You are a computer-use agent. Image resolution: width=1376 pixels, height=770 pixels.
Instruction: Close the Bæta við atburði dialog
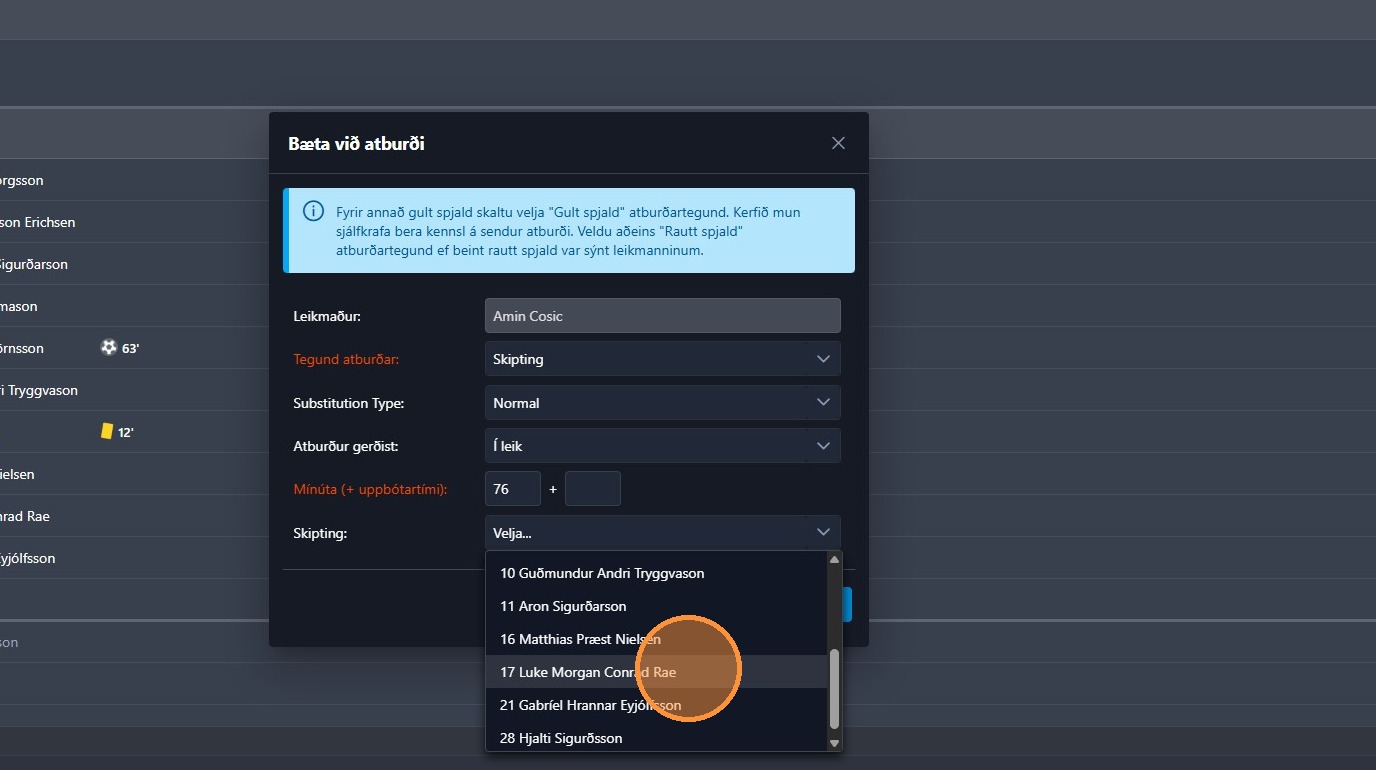pyautogui.click(x=838, y=143)
